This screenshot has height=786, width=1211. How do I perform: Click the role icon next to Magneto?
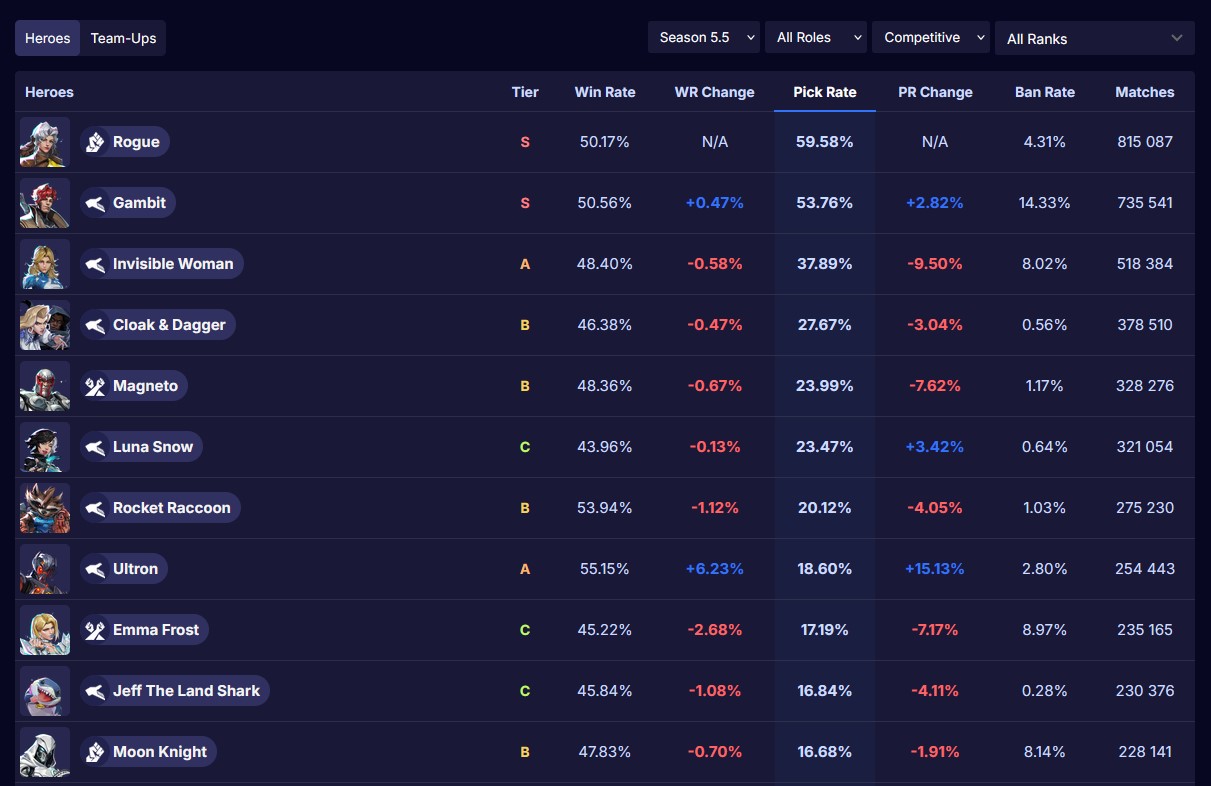95,386
